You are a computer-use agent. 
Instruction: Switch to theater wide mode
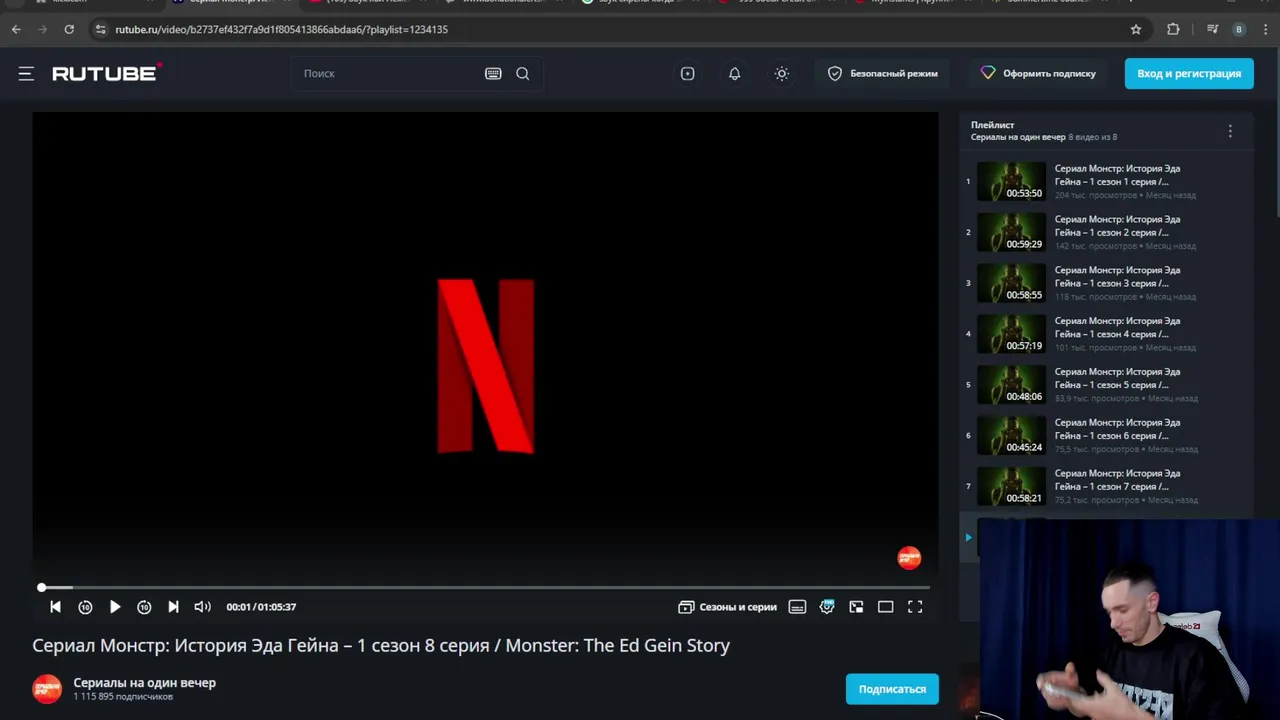tap(885, 607)
